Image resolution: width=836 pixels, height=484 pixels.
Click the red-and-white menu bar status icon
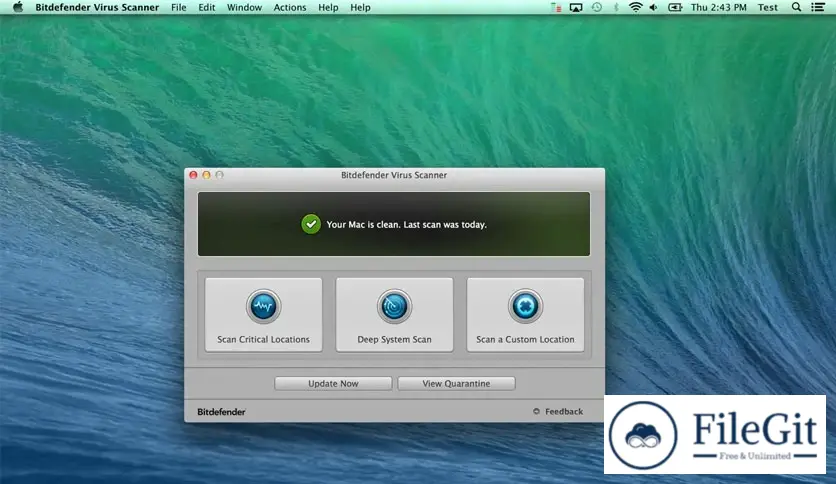[556, 7]
